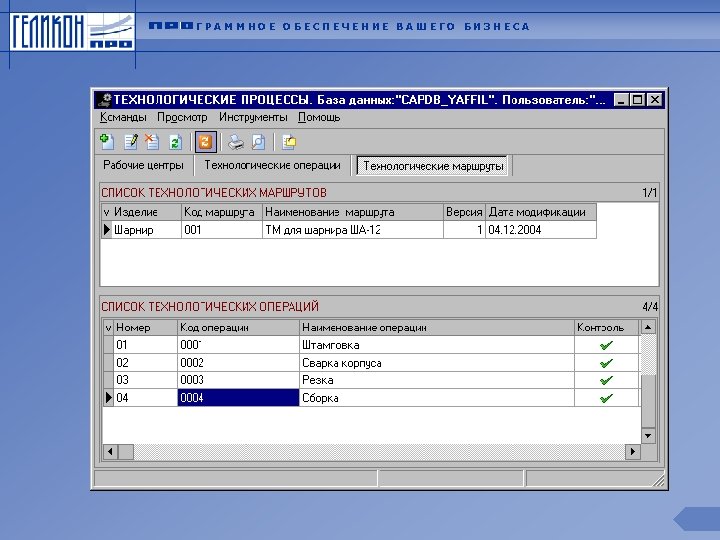This screenshot has height=540, width=720.
Task: Click the 'v' selector header in routes table
Action: [107, 212]
